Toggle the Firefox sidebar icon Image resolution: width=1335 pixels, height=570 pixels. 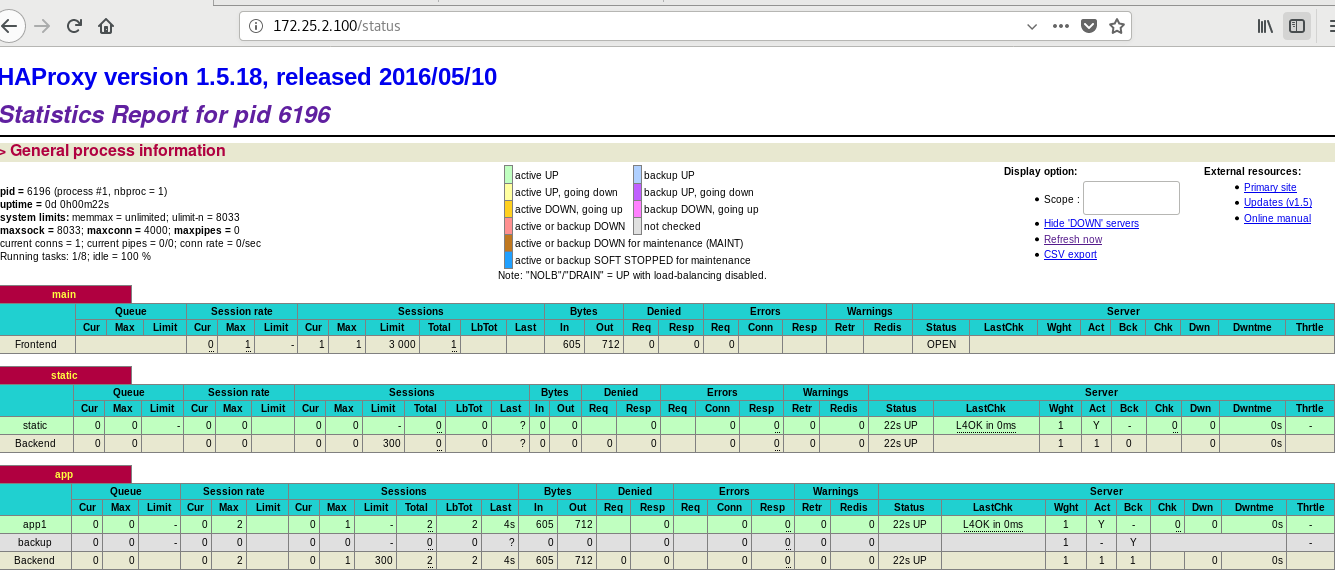point(1297,26)
